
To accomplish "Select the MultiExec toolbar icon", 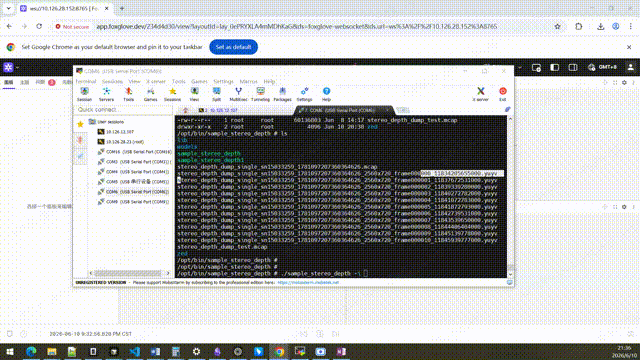I will click(x=238, y=94).
